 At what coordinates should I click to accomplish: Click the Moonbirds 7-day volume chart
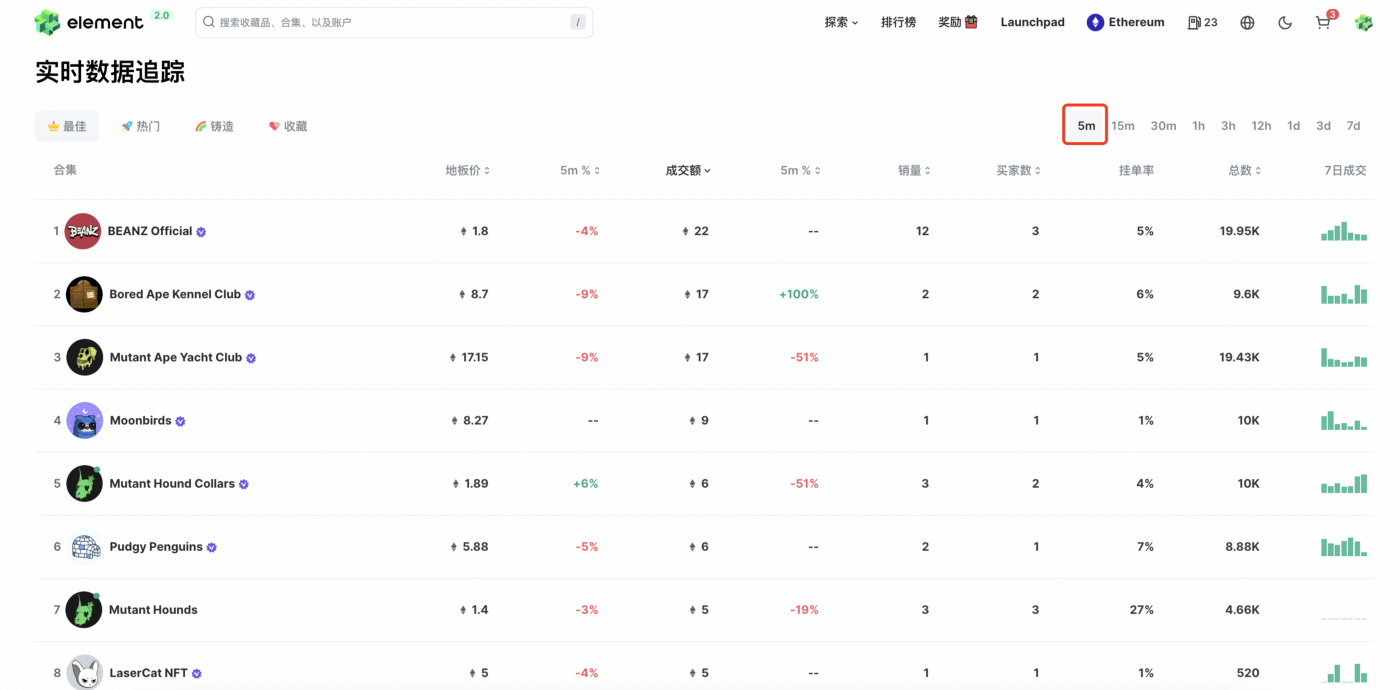coord(1344,420)
